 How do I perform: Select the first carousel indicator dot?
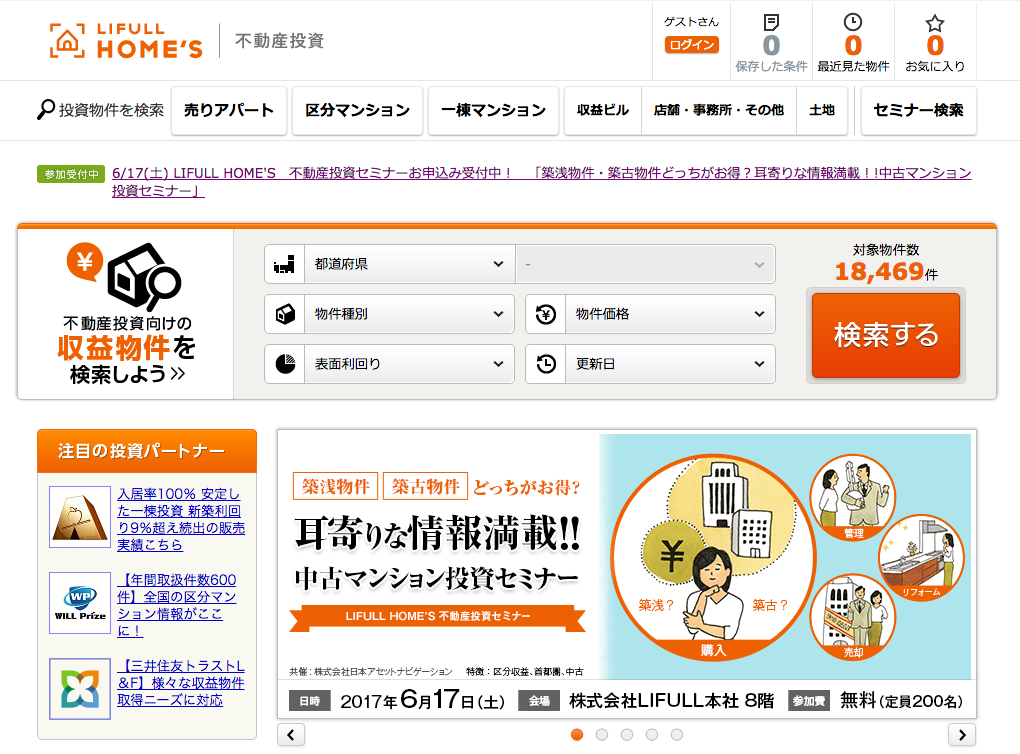[x=577, y=735]
